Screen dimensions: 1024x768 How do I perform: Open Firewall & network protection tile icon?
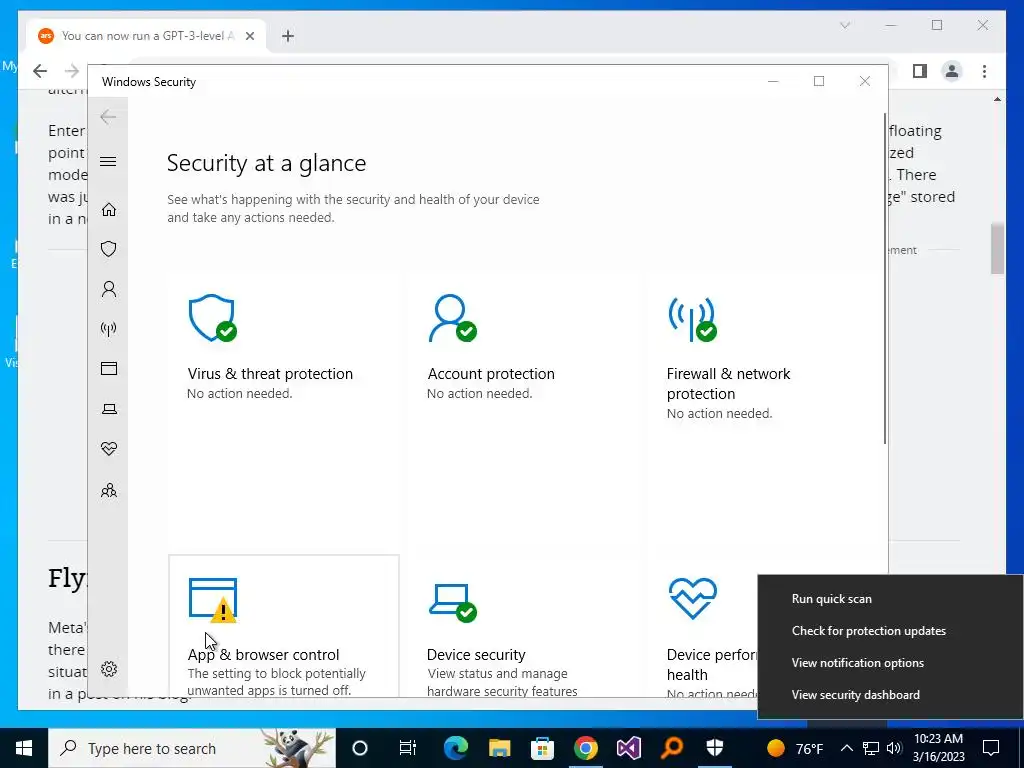click(692, 319)
